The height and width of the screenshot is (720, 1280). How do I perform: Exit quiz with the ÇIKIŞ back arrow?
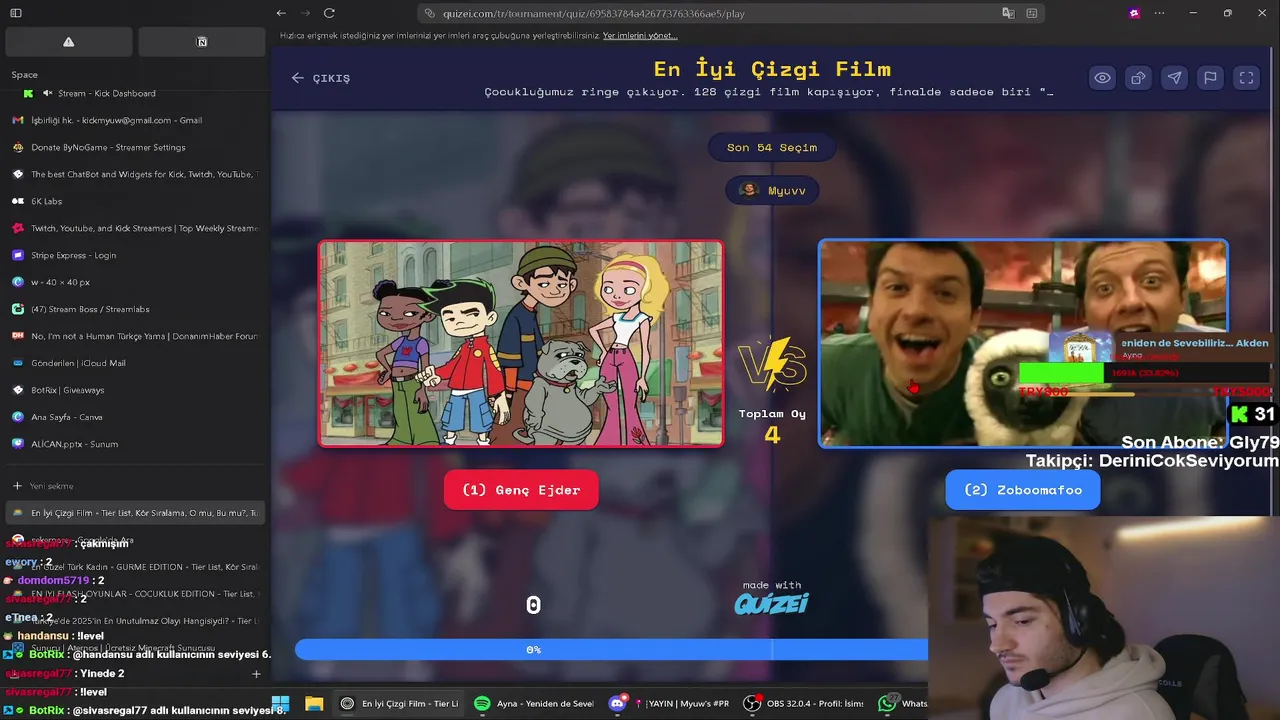(321, 78)
